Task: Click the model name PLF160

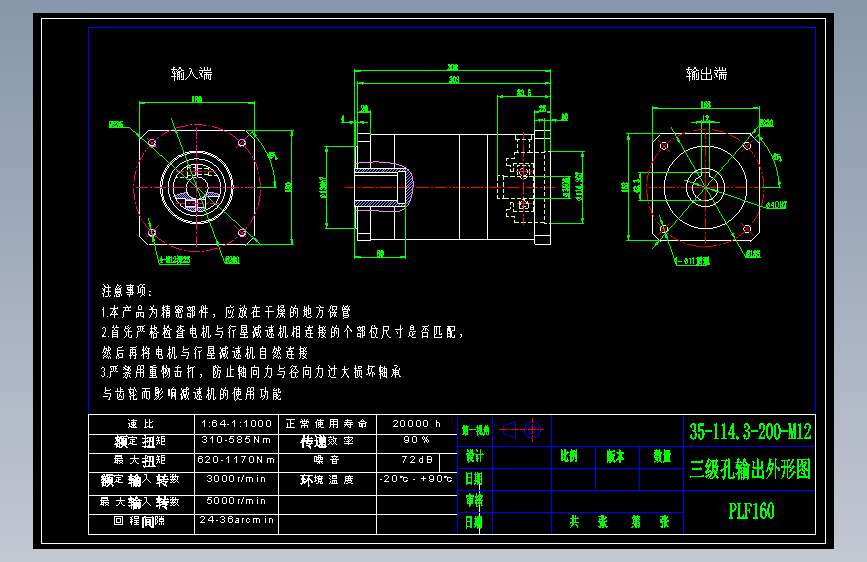Action: (751, 511)
